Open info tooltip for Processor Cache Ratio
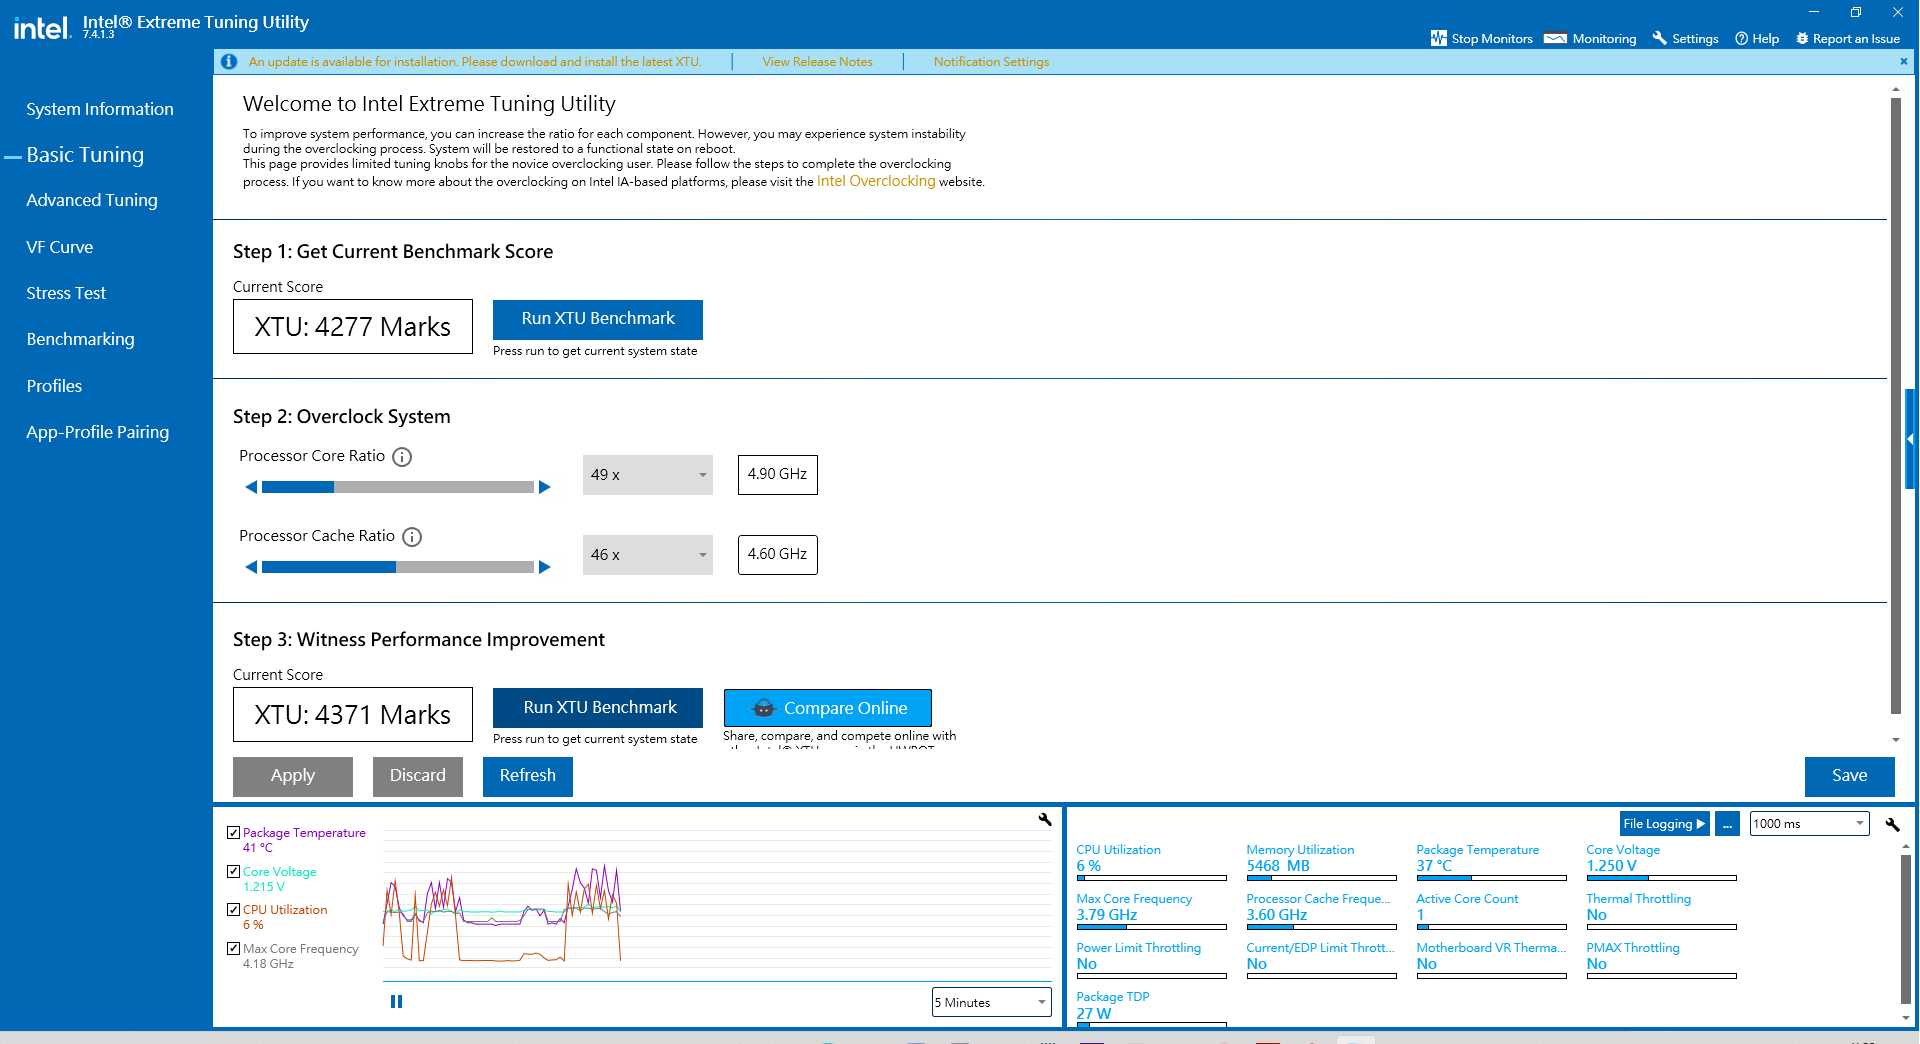The image size is (1920, 1044). click(x=412, y=537)
